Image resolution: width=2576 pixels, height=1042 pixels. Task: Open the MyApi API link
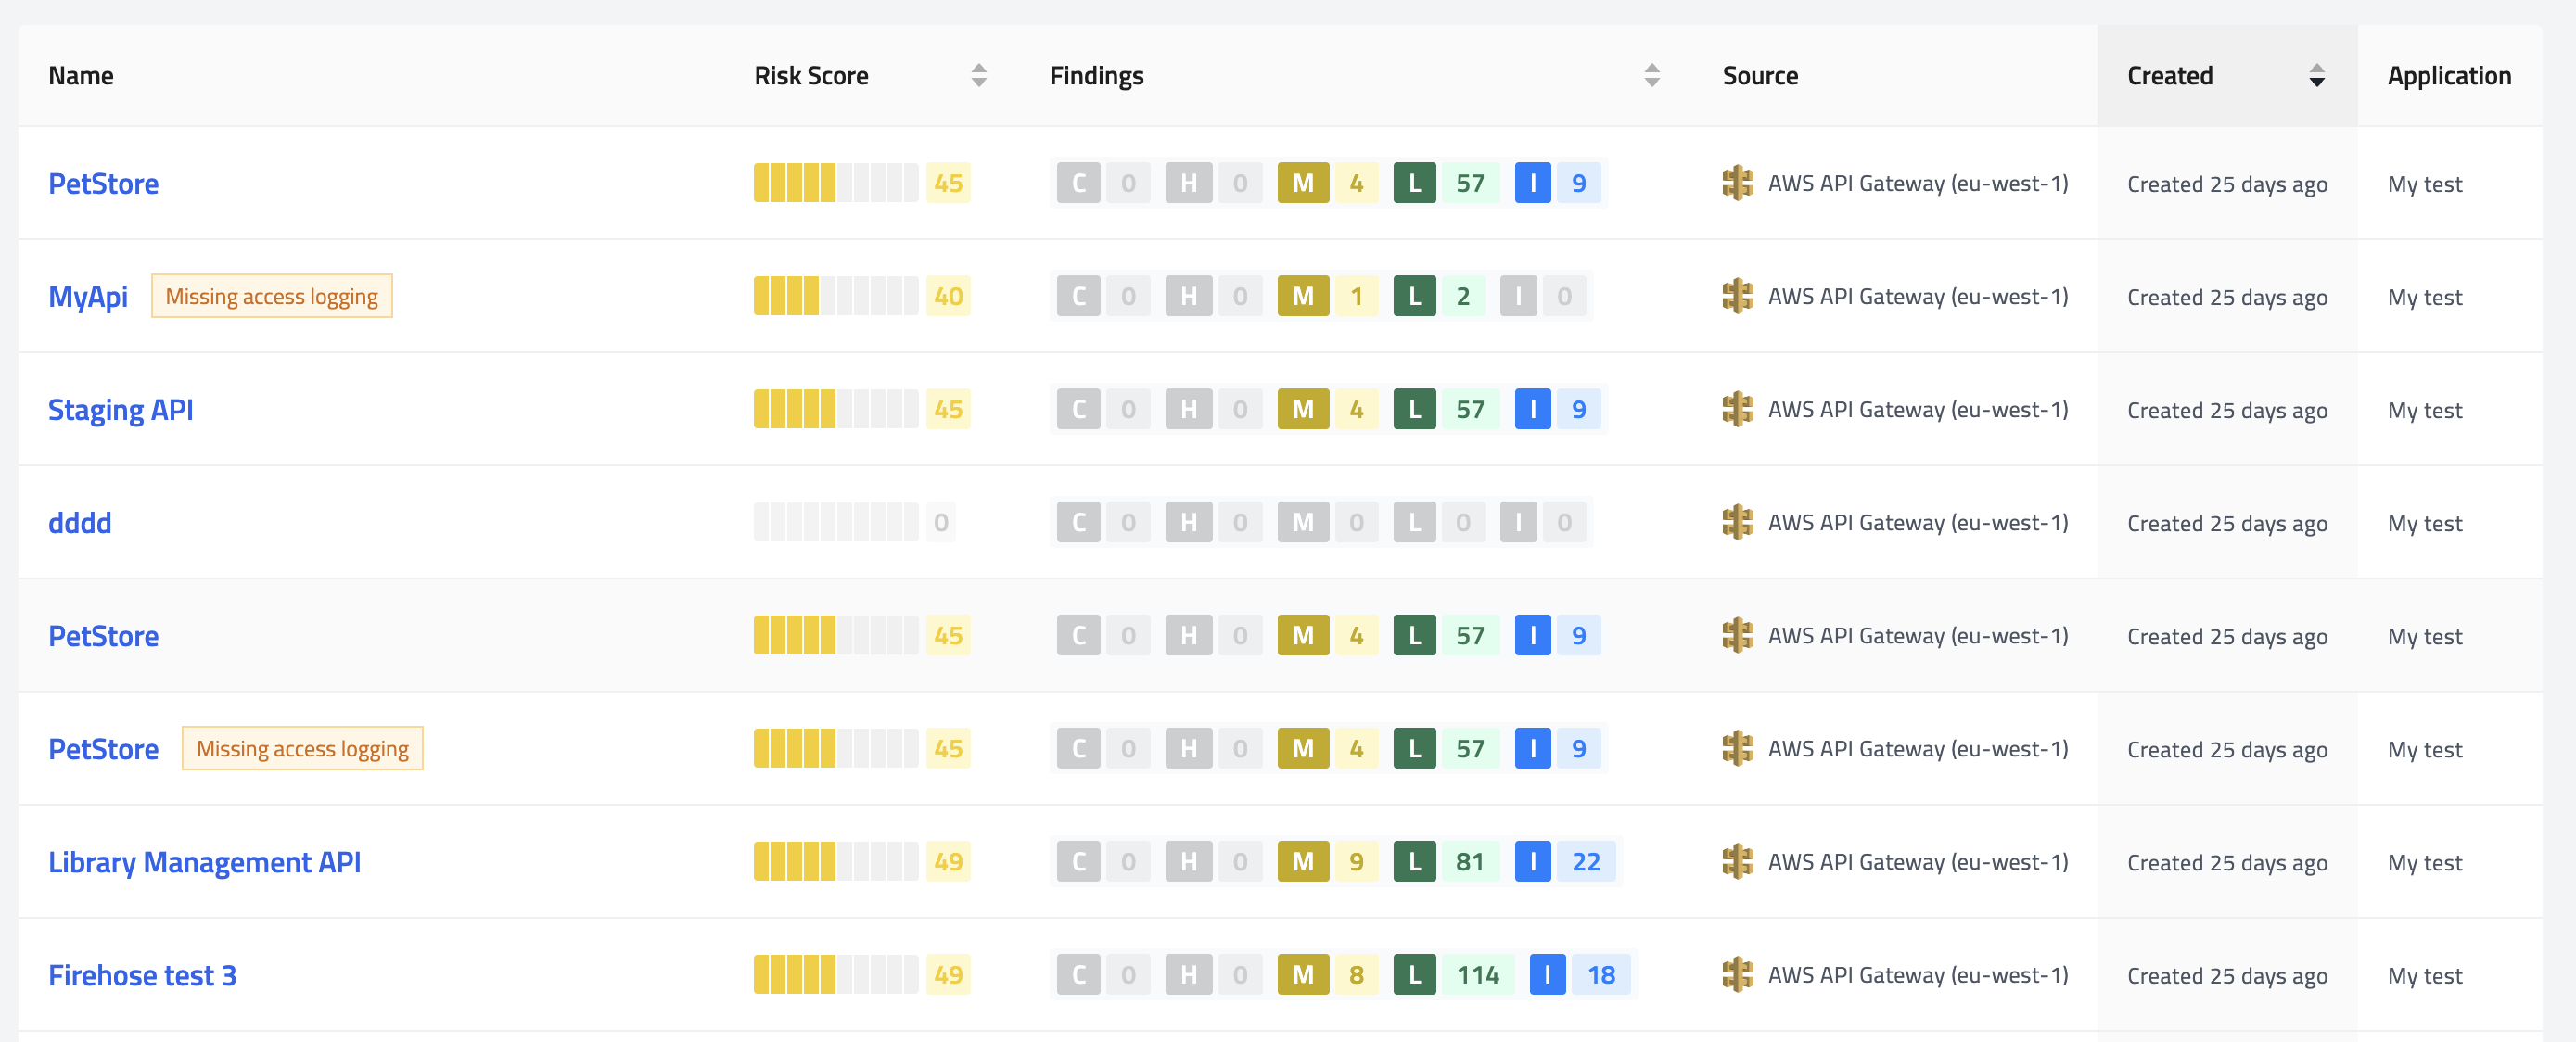(x=88, y=296)
